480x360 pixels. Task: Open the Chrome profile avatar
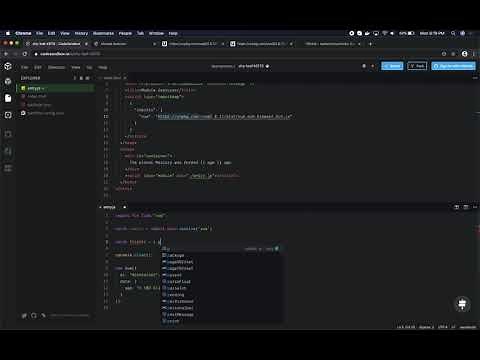pyautogui.click(x=465, y=54)
